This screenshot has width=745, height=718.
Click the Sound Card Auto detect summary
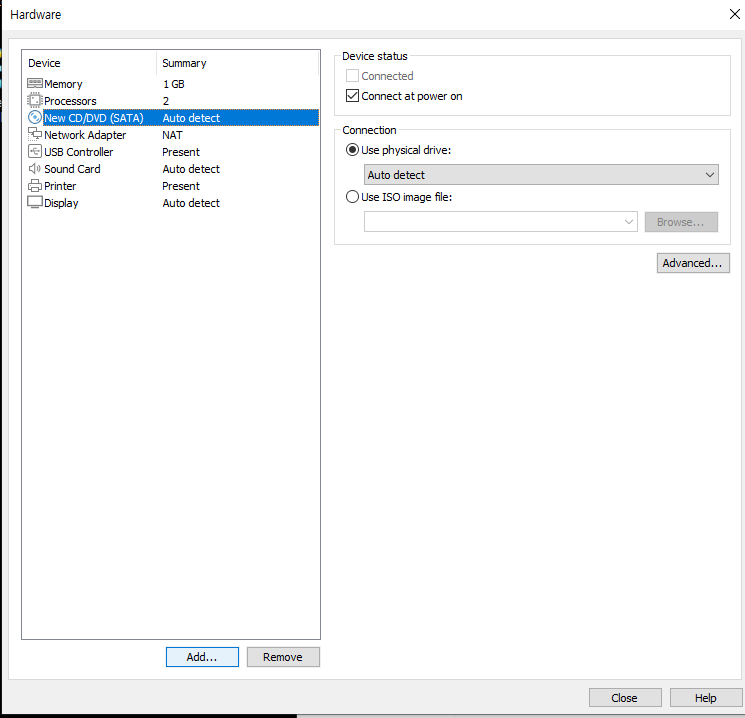tap(191, 169)
